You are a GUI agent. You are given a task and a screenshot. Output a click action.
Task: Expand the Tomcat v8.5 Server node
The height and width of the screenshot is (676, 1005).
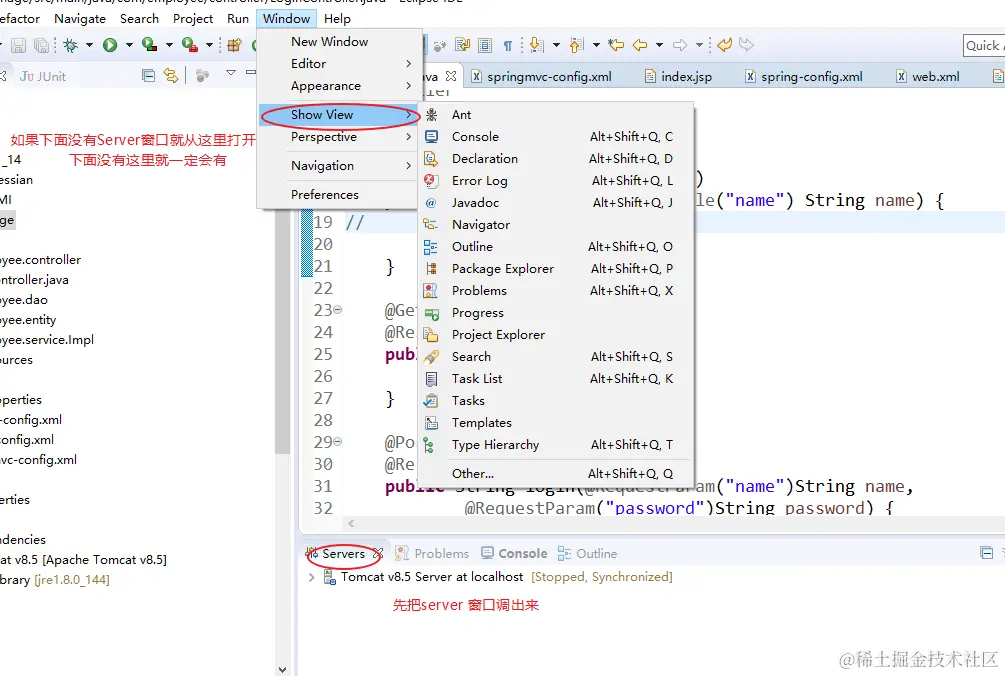311,577
